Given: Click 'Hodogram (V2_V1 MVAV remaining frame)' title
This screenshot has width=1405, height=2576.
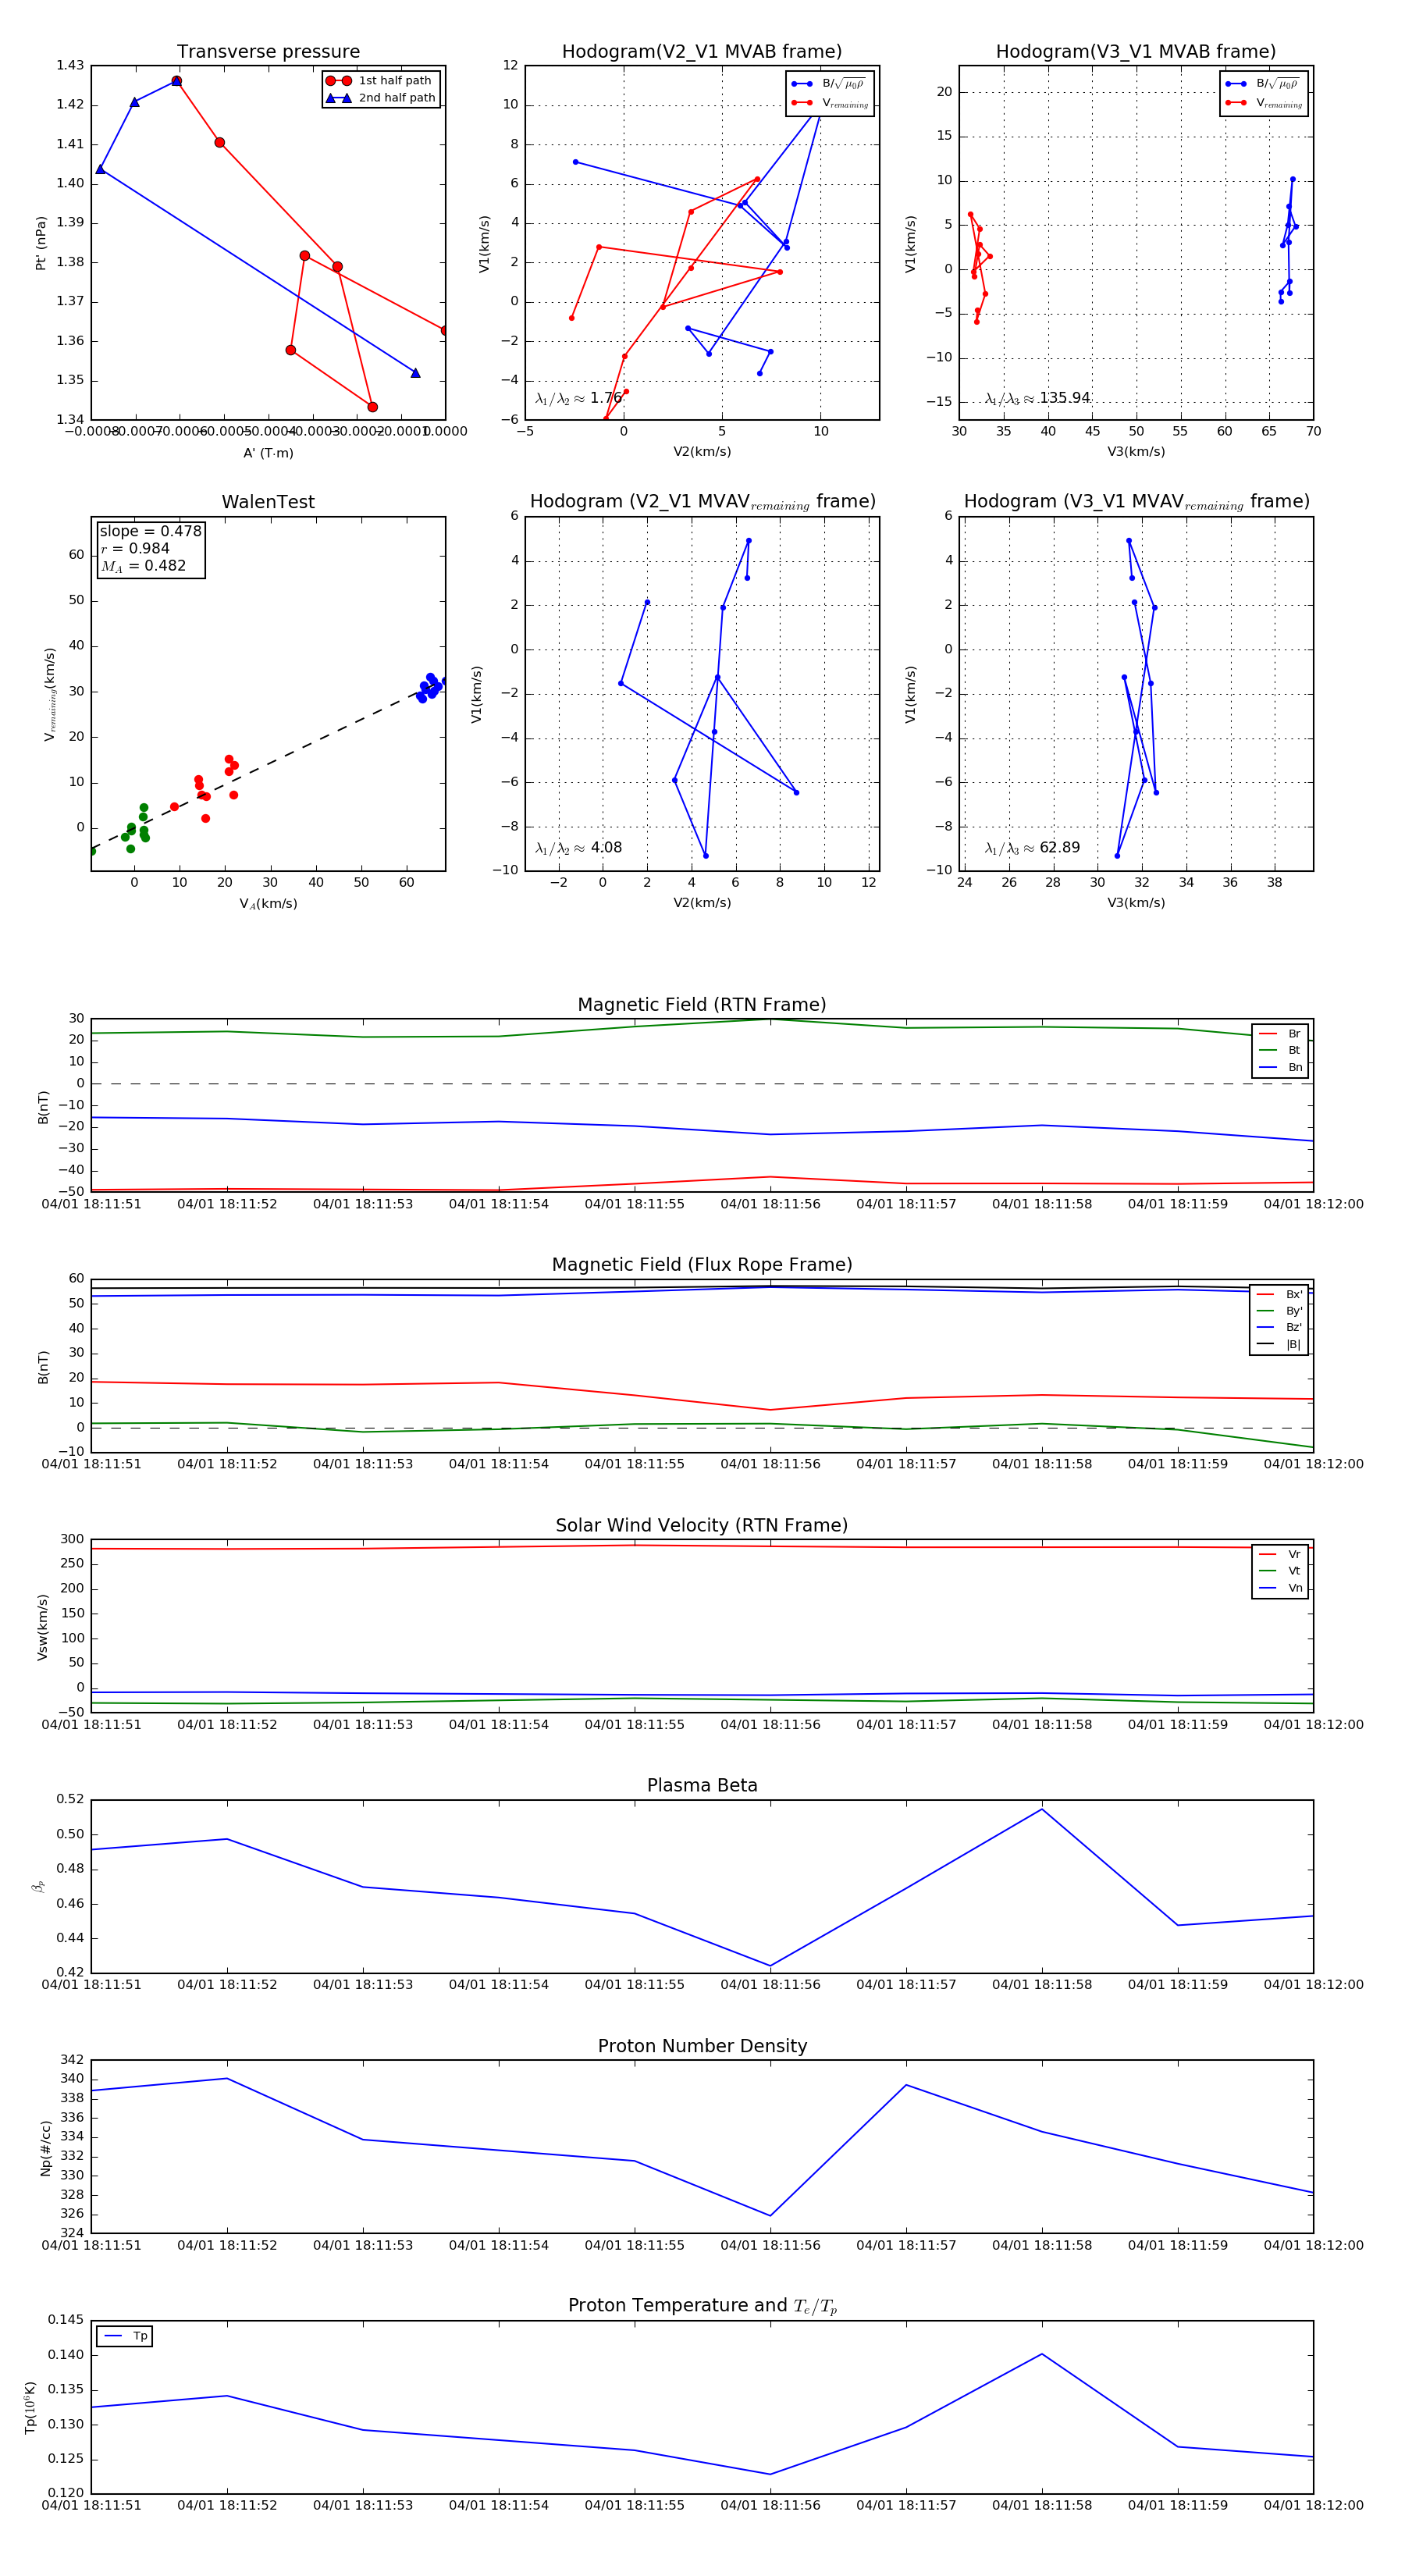Looking at the screenshot, I should click(702, 502).
